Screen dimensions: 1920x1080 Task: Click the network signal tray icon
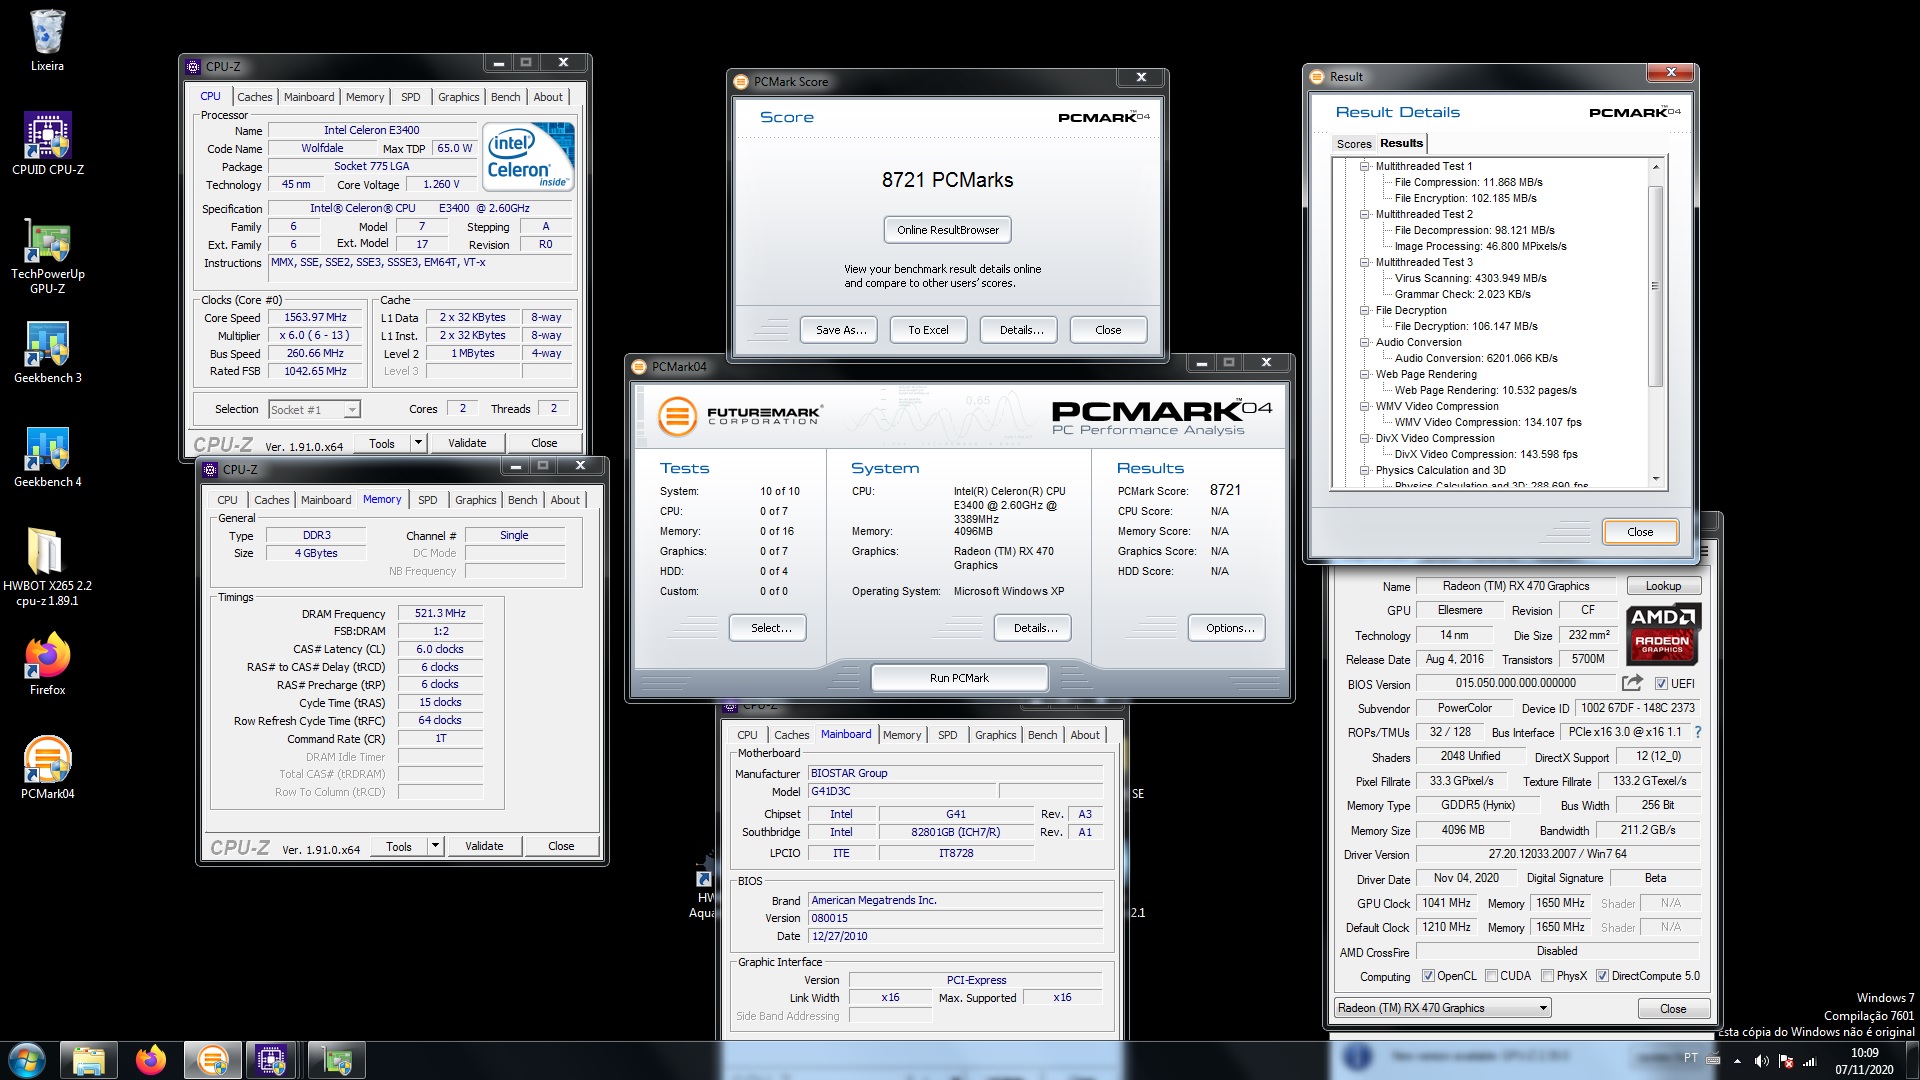pos(1809,1061)
